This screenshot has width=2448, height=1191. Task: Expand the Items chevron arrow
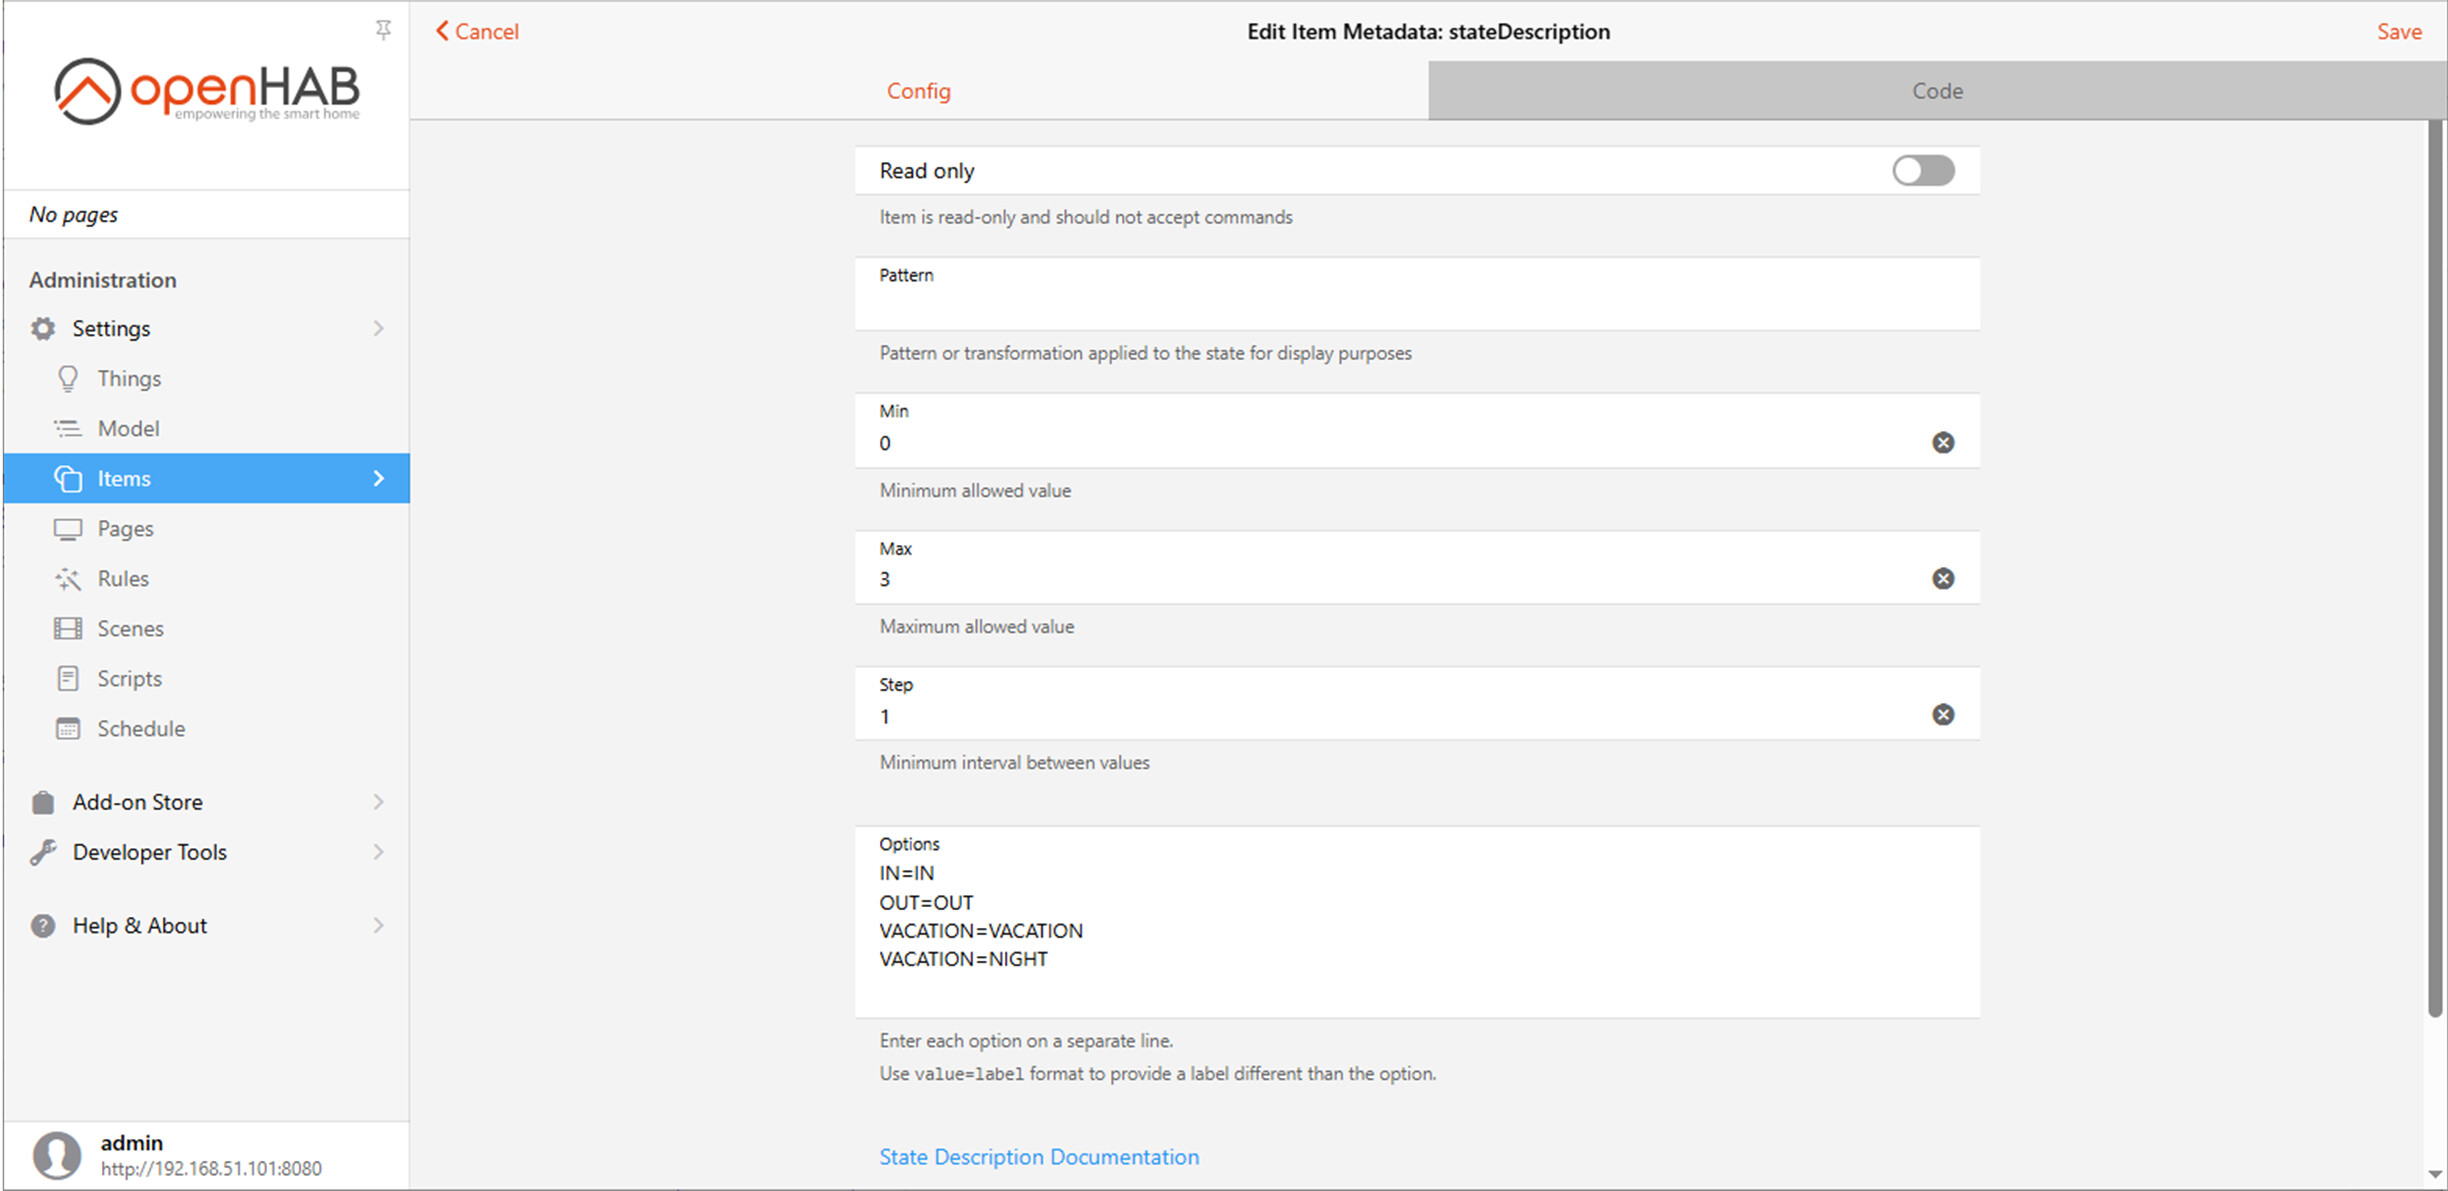pos(378,478)
